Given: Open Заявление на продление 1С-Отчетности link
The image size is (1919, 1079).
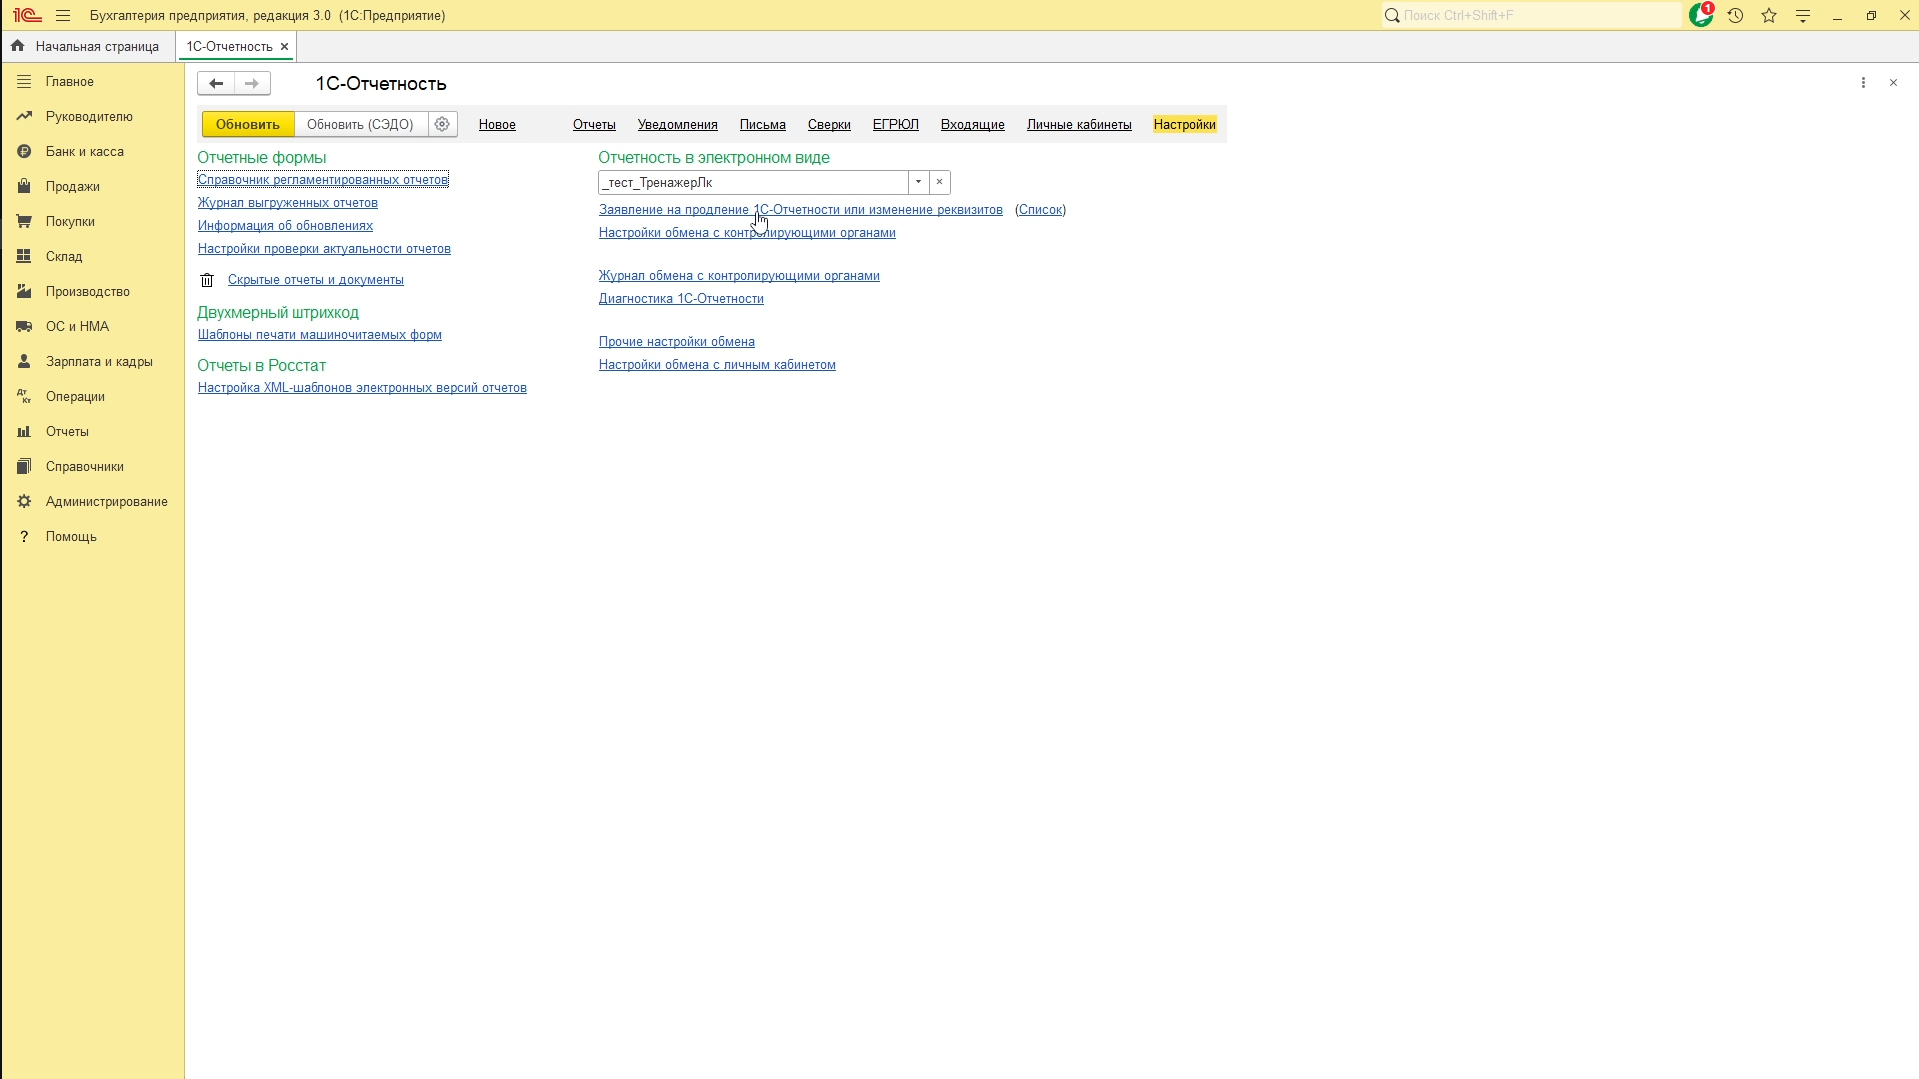Looking at the screenshot, I should pyautogui.click(x=801, y=210).
